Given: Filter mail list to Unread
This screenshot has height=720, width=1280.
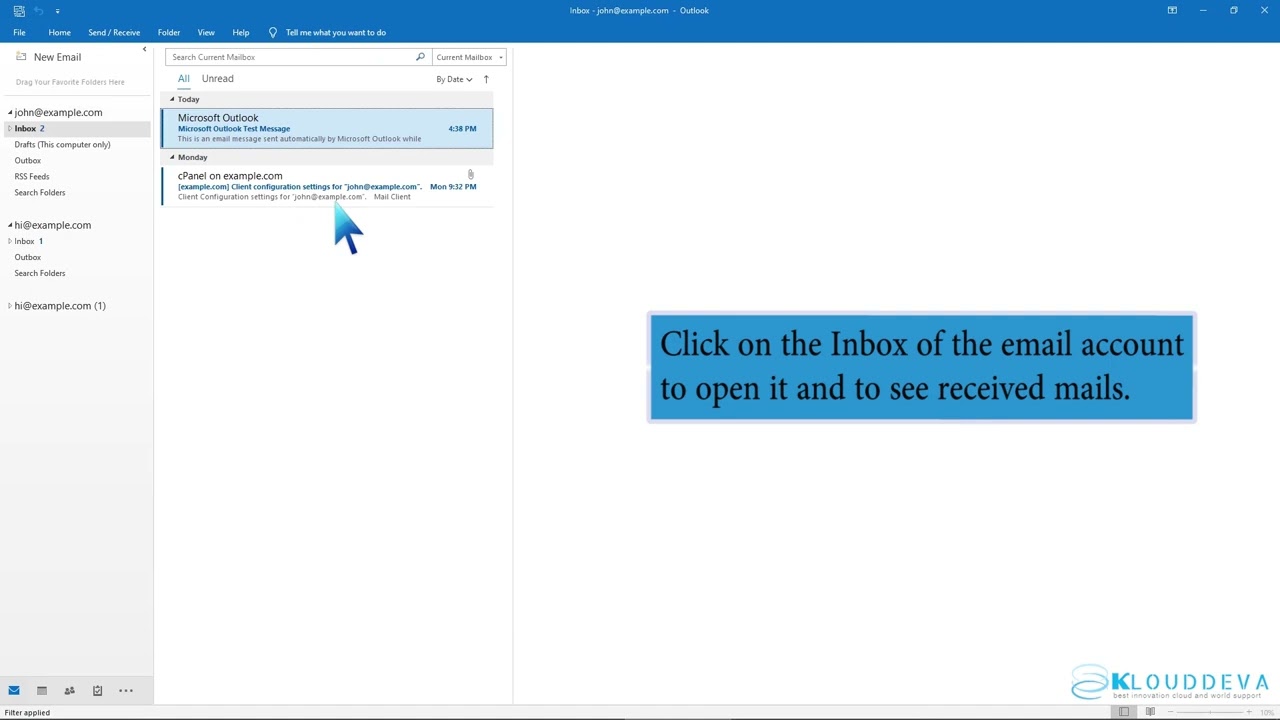Looking at the screenshot, I should [x=217, y=79].
